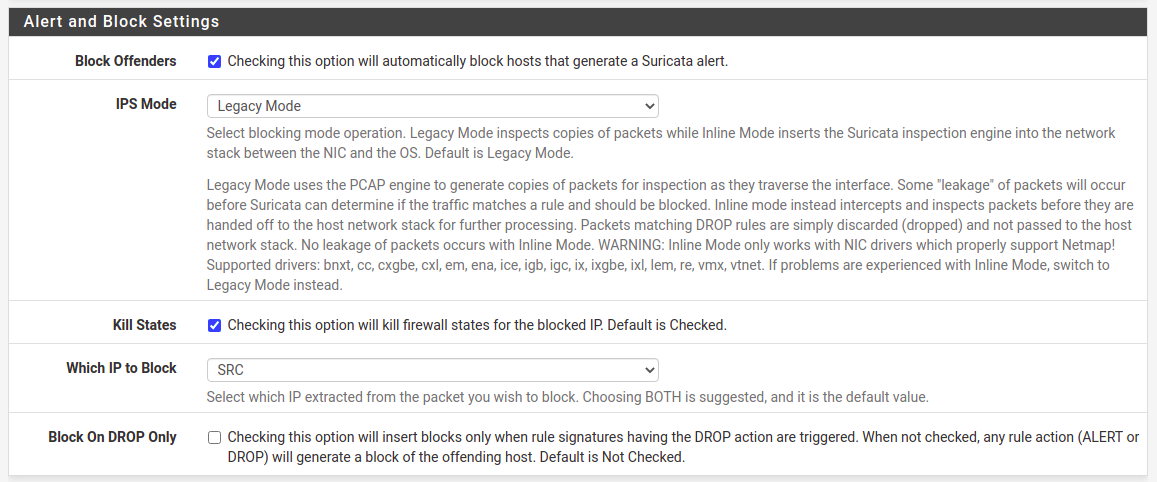
Task: Click the Alert and Block Settings header
Action: click(x=121, y=21)
